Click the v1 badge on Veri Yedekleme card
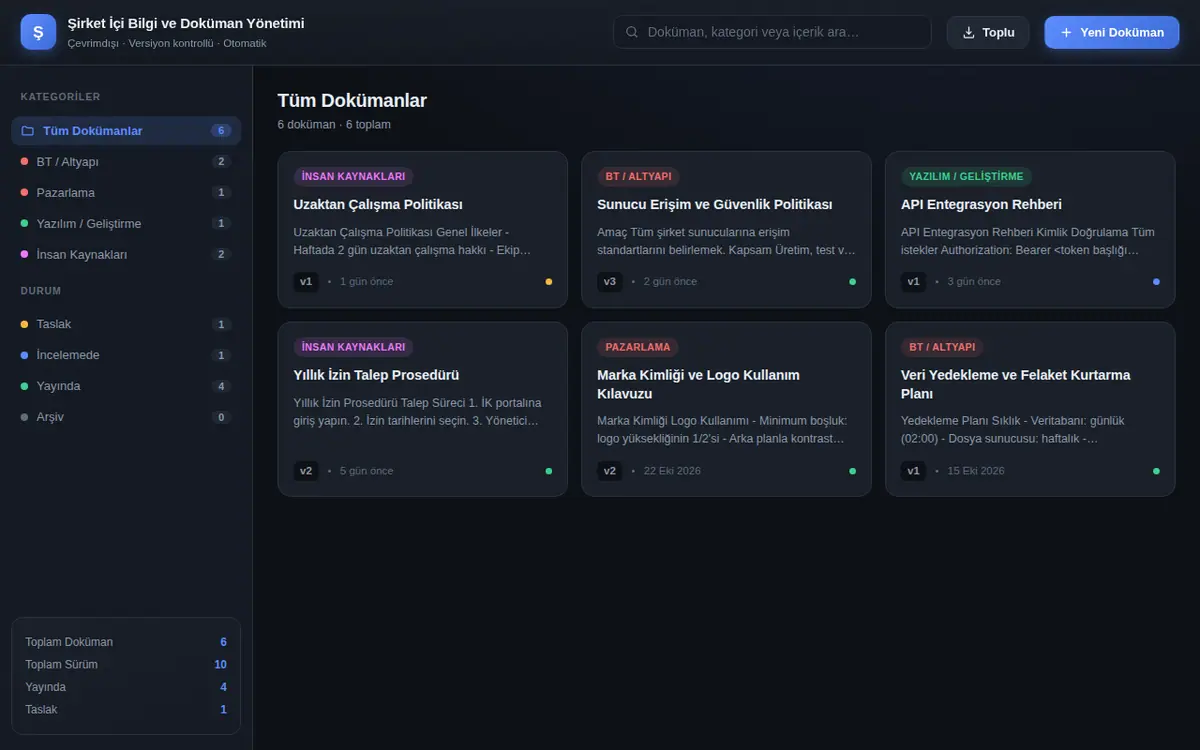The width and height of the screenshot is (1200, 750). tap(914, 471)
